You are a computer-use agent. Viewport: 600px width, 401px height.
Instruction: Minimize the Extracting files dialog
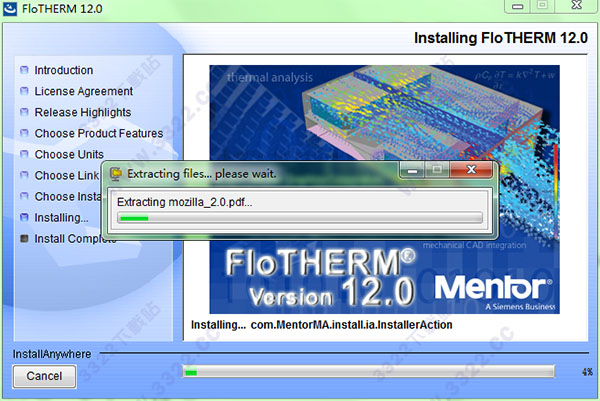(x=412, y=170)
